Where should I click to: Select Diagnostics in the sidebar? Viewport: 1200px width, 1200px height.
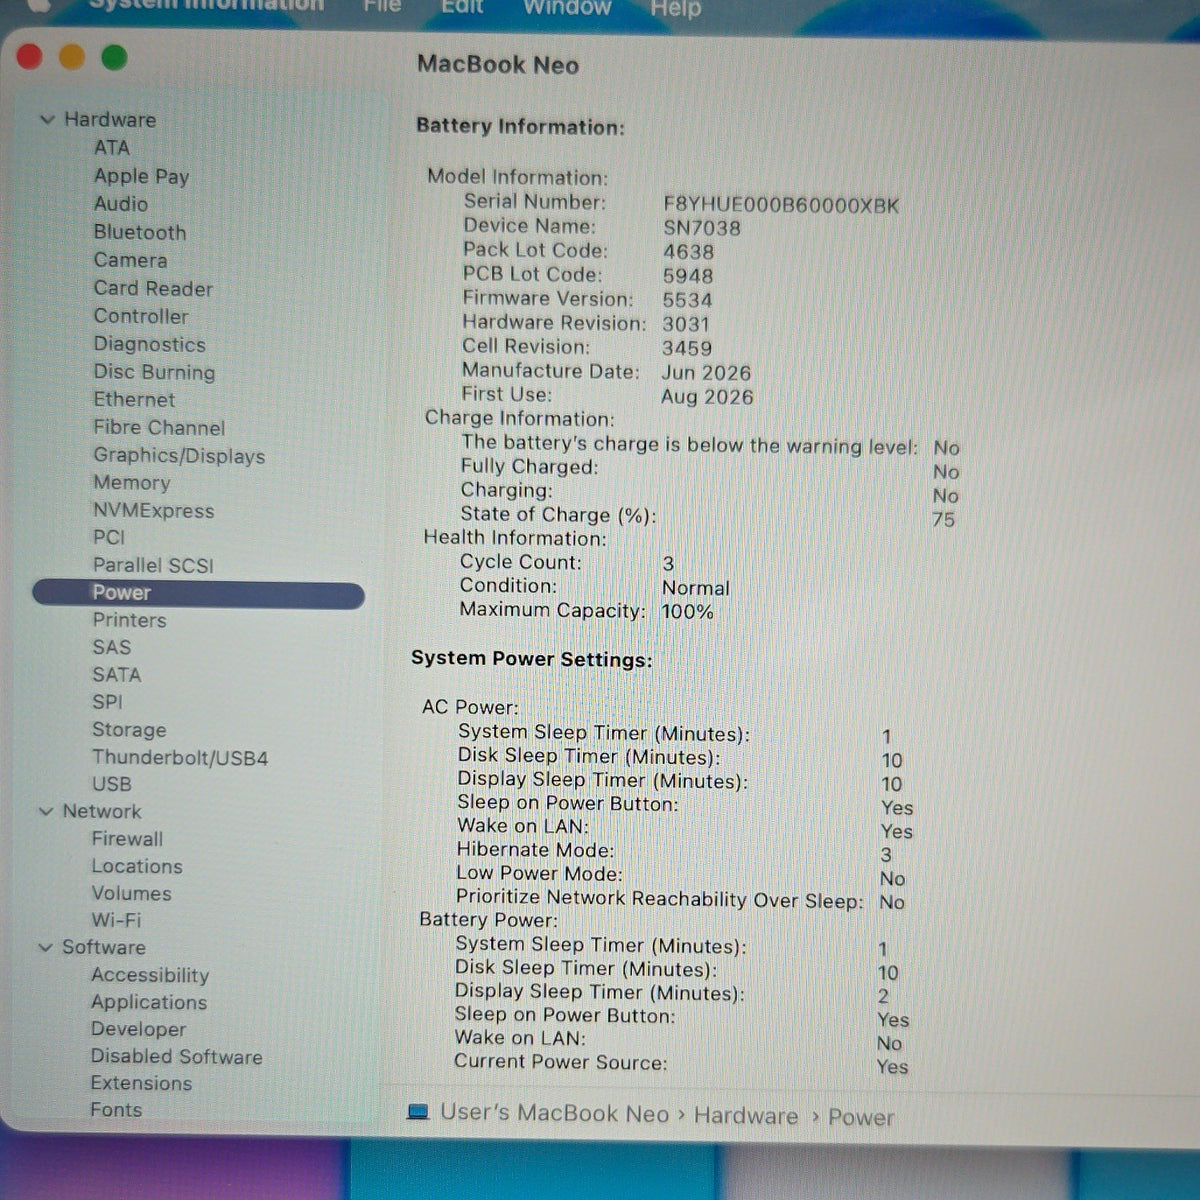[x=149, y=344]
